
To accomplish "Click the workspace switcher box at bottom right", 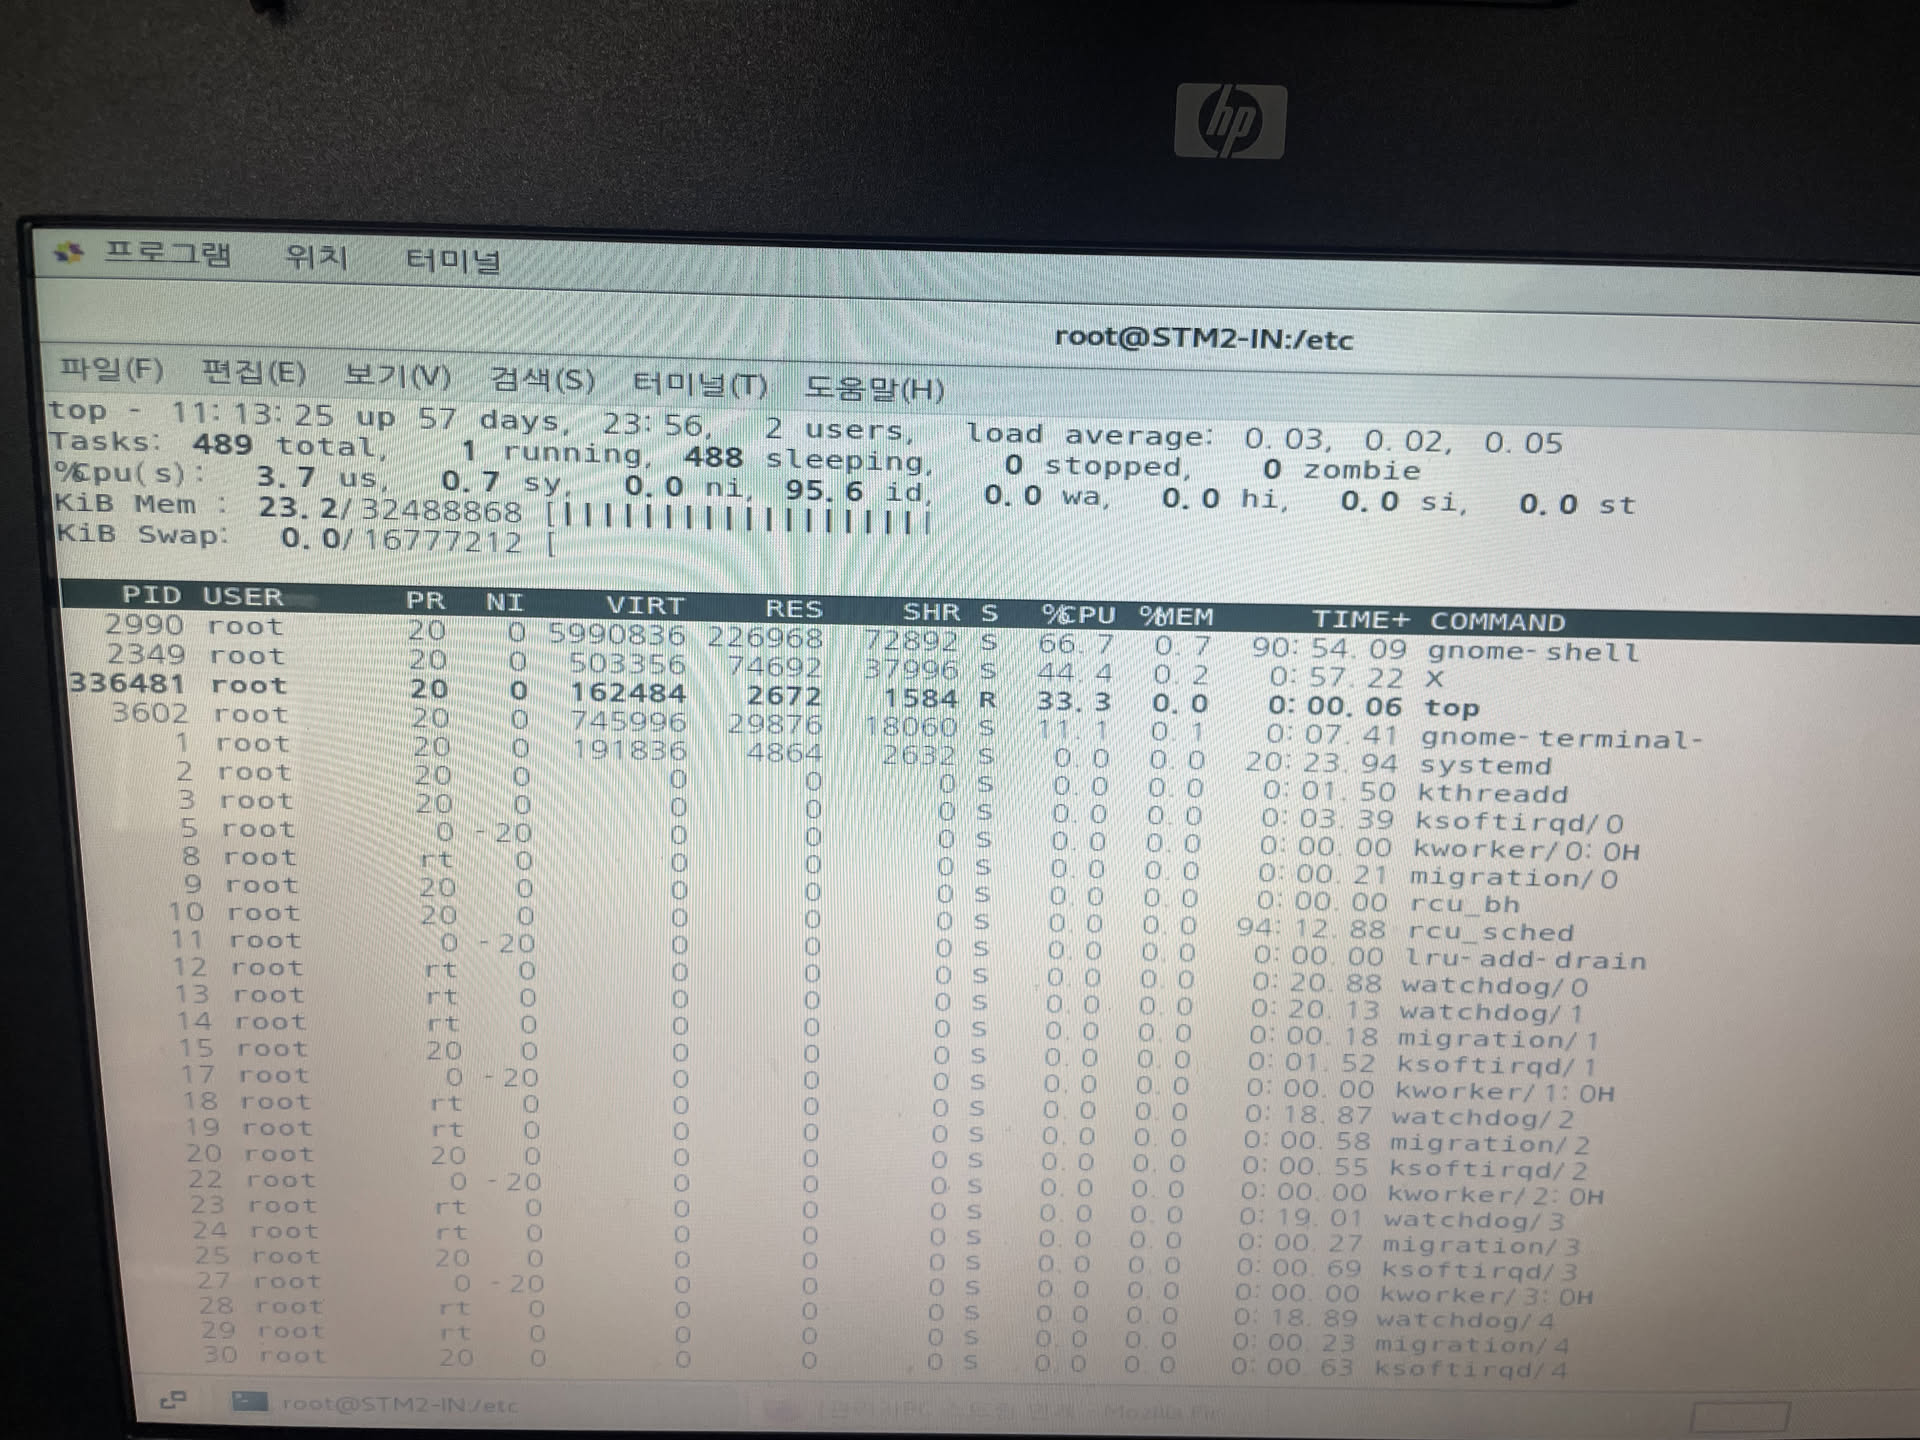I will pyautogui.click(x=1738, y=1417).
